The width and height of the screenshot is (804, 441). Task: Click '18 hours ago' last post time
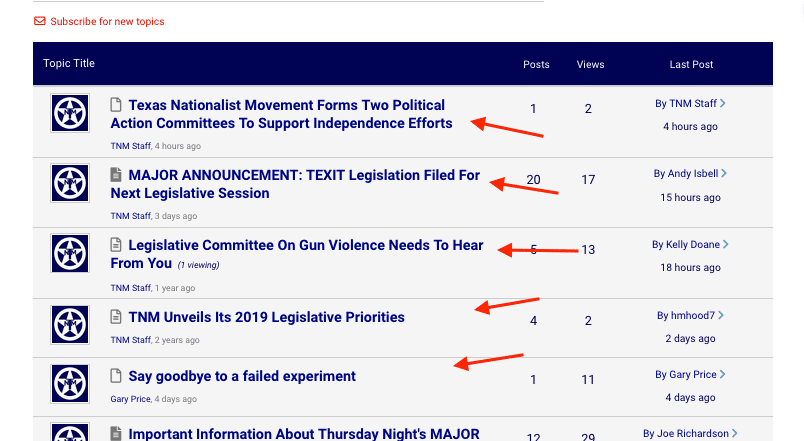pos(690,268)
